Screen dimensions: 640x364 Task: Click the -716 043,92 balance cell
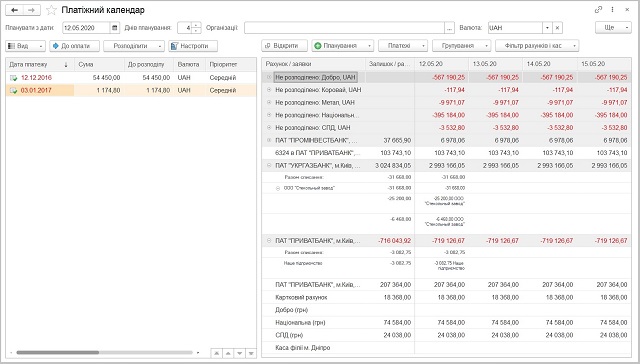tap(390, 241)
